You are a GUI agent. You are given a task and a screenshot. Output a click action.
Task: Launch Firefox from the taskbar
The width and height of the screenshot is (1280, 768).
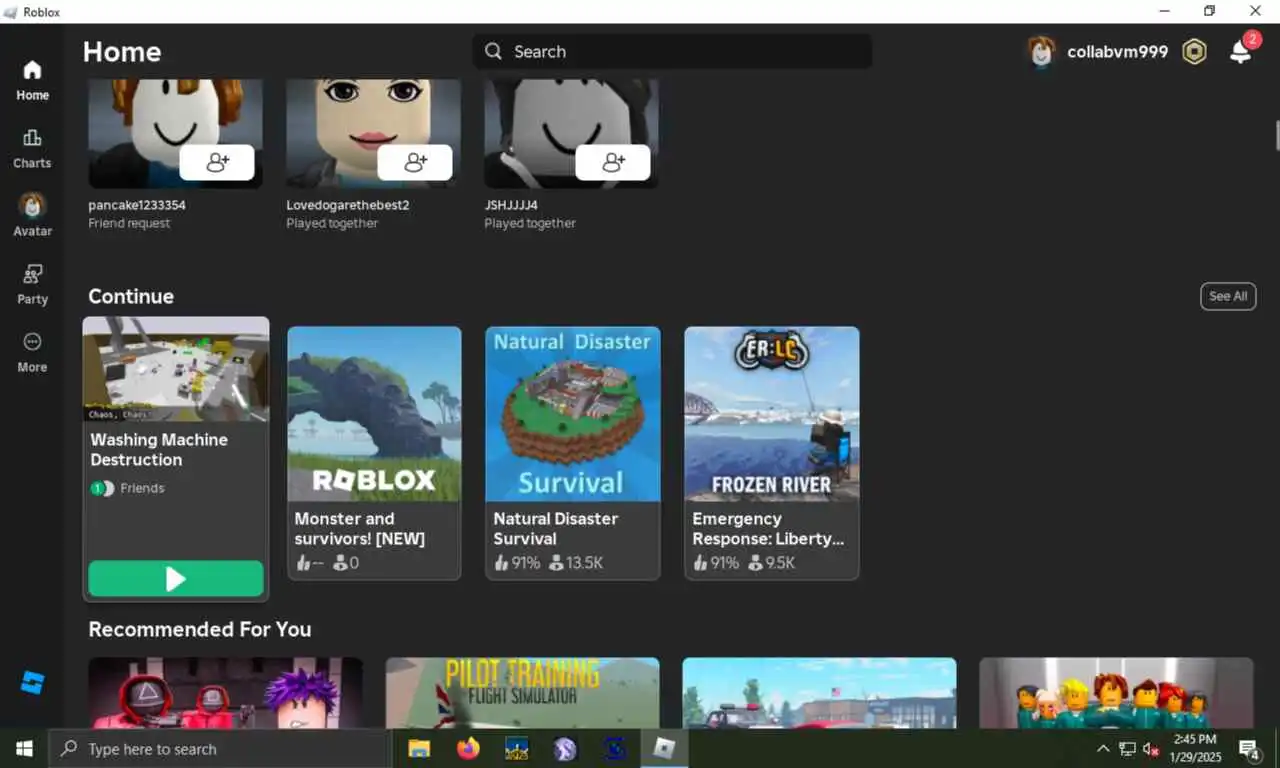click(x=467, y=748)
